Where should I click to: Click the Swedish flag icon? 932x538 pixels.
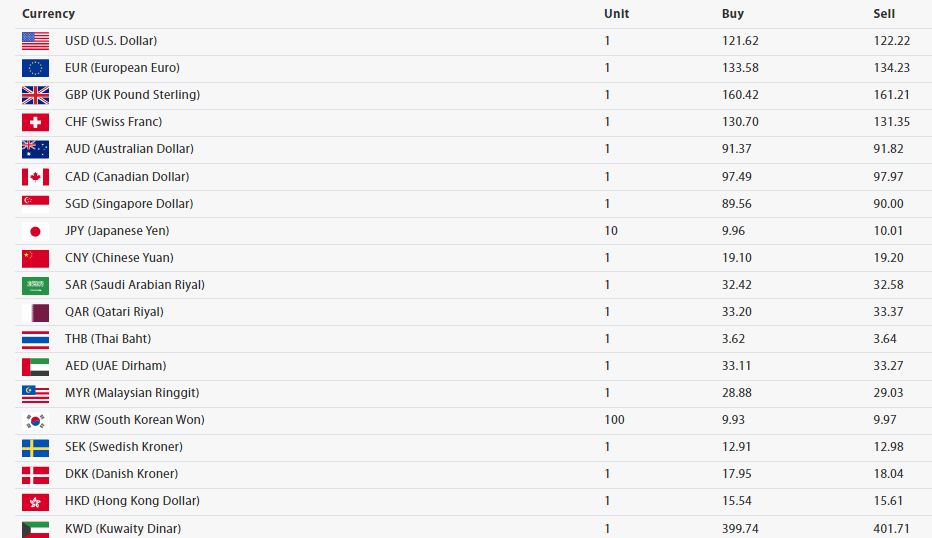(x=36, y=447)
